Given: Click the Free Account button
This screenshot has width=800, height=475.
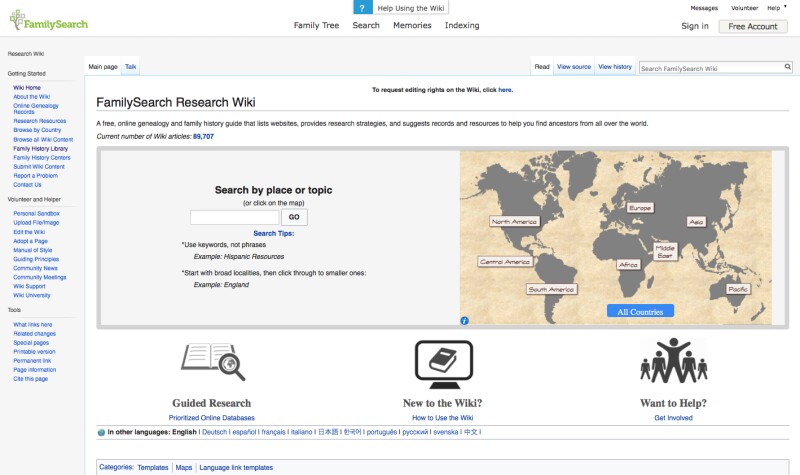Looking at the screenshot, I should (753, 27).
